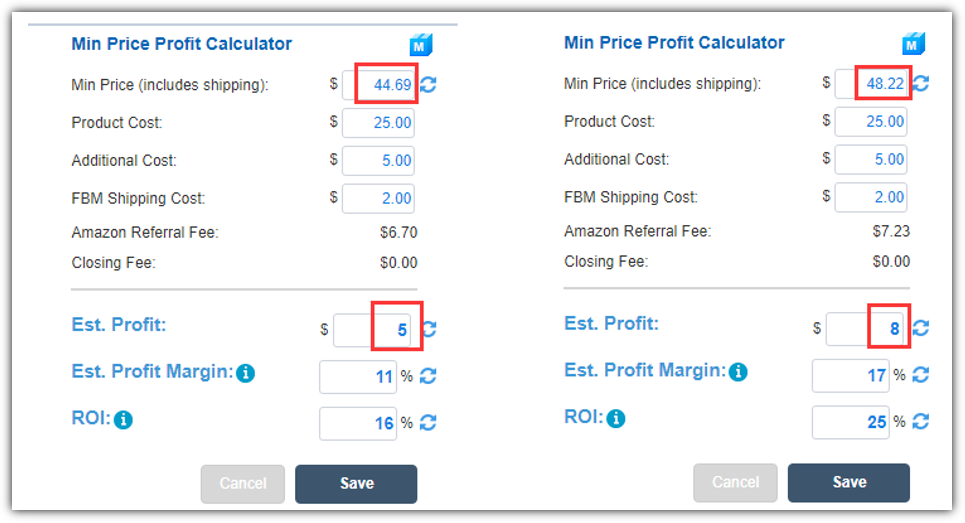Cancel changes in the left calculator
This screenshot has height=523, width=965.
click(243, 484)
